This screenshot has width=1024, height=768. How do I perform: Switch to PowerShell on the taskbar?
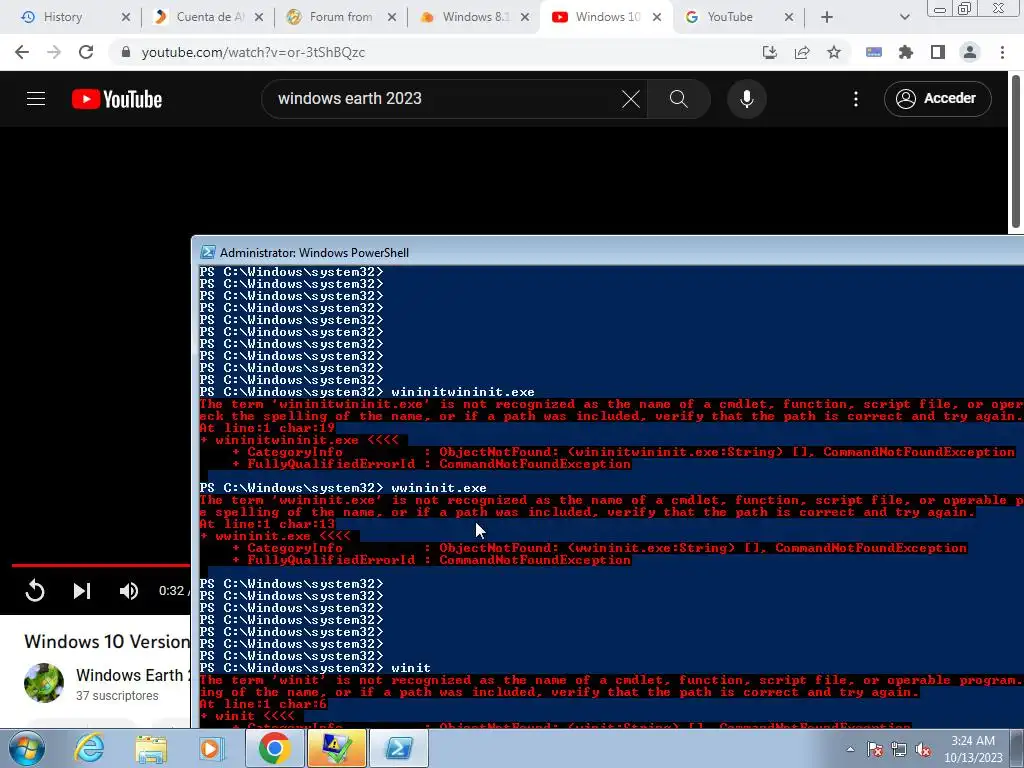tap(399, 748)
